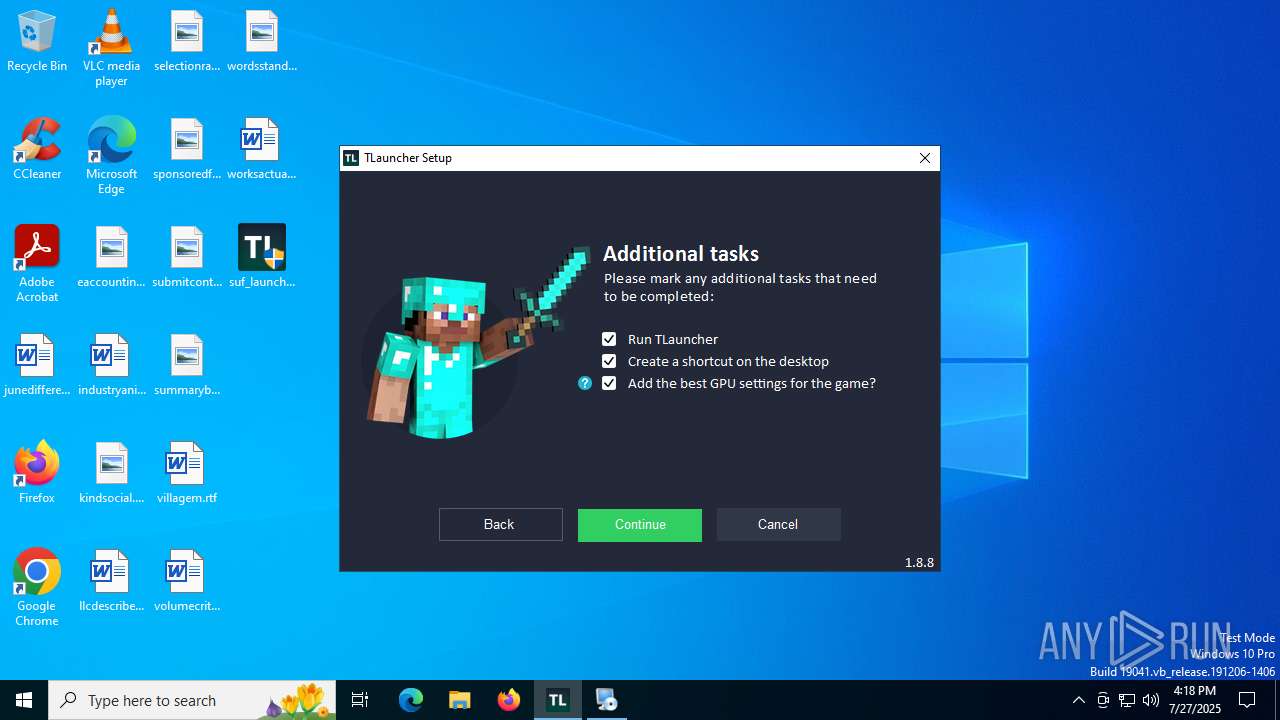This screenshot has width=1280, height=720.
Task: Toggle Create a shortcut on the desktop checkbox
Action: click(x=609, y=361)
